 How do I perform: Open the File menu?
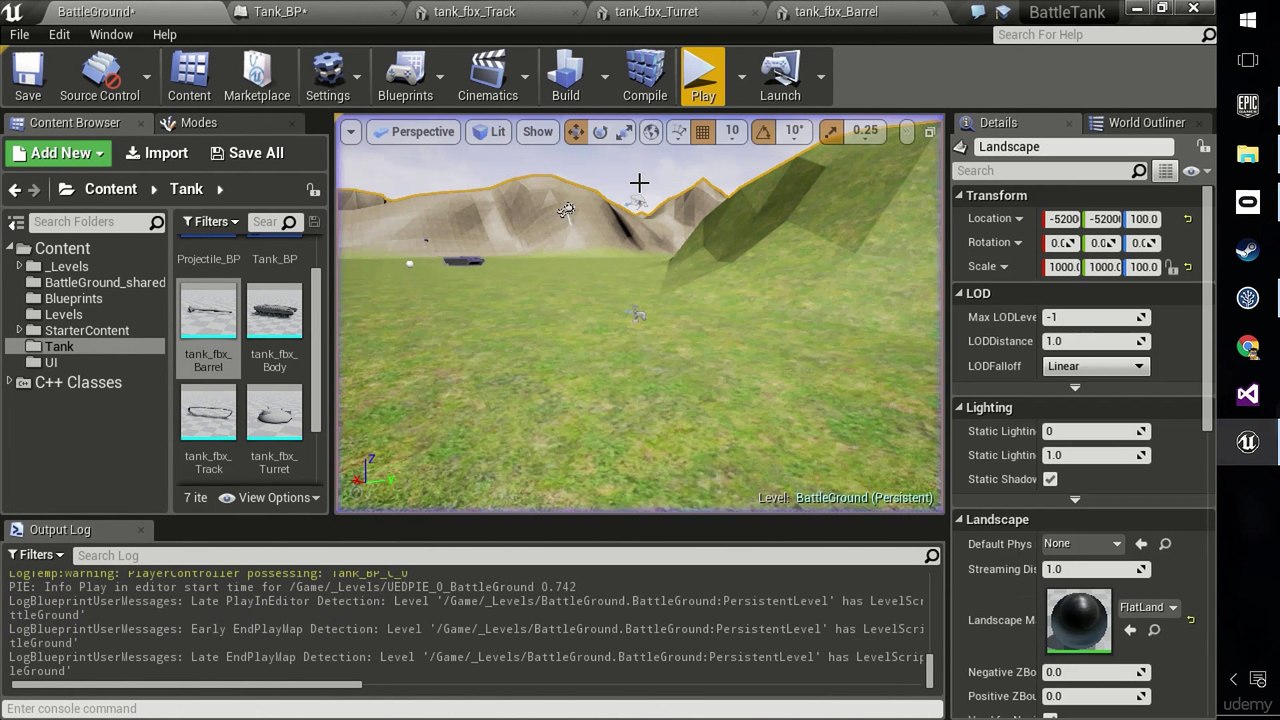pos(19,35)
